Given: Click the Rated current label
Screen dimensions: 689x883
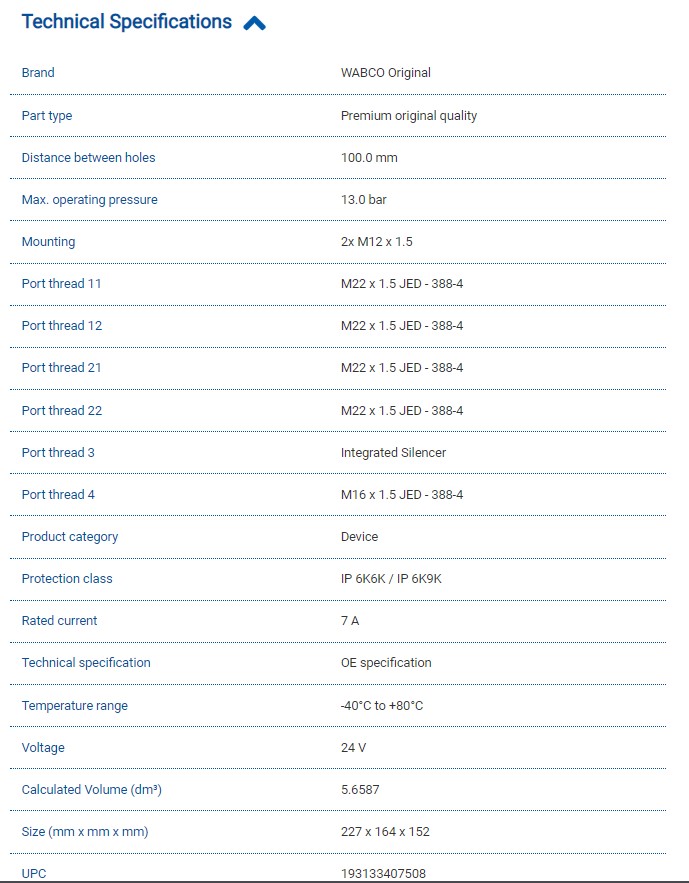Looking at the screenshot, I should (59, 621).
